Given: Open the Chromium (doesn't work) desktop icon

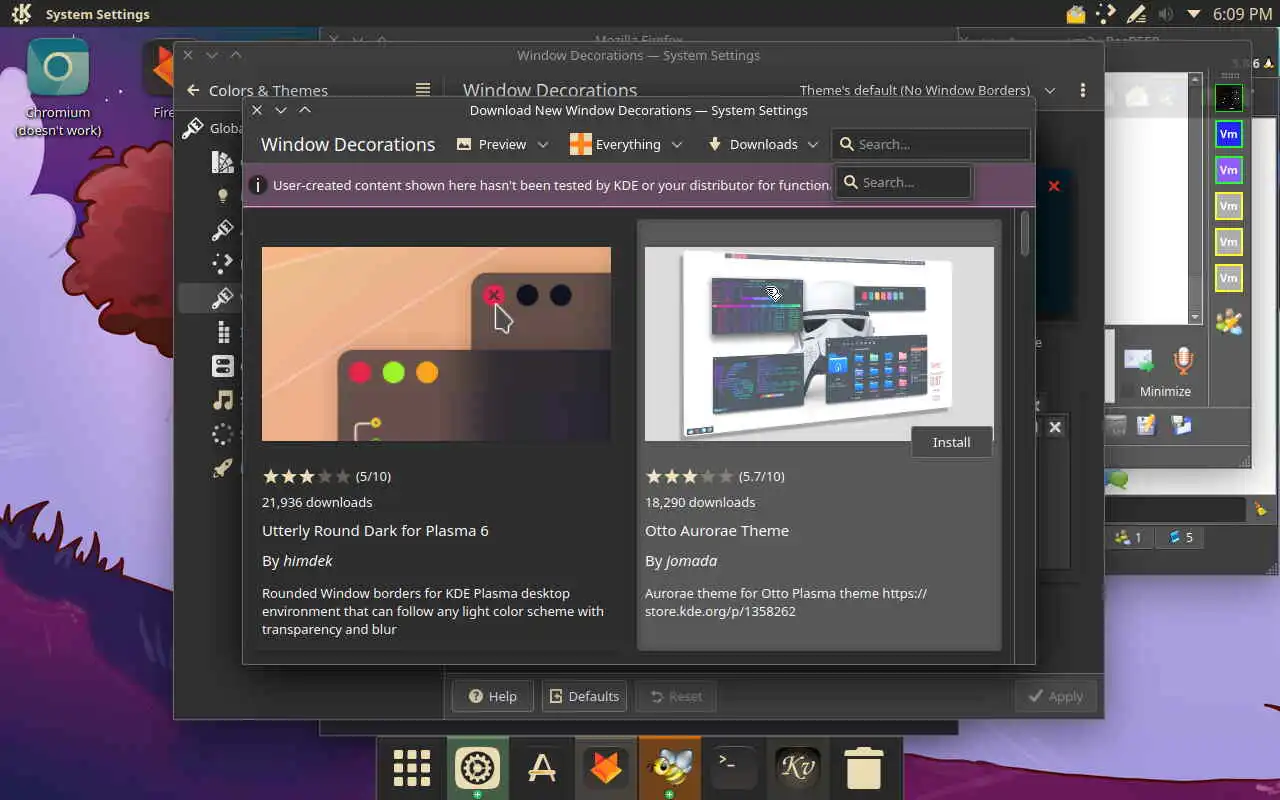Looking at the screenshot, I should pos(58,88).
